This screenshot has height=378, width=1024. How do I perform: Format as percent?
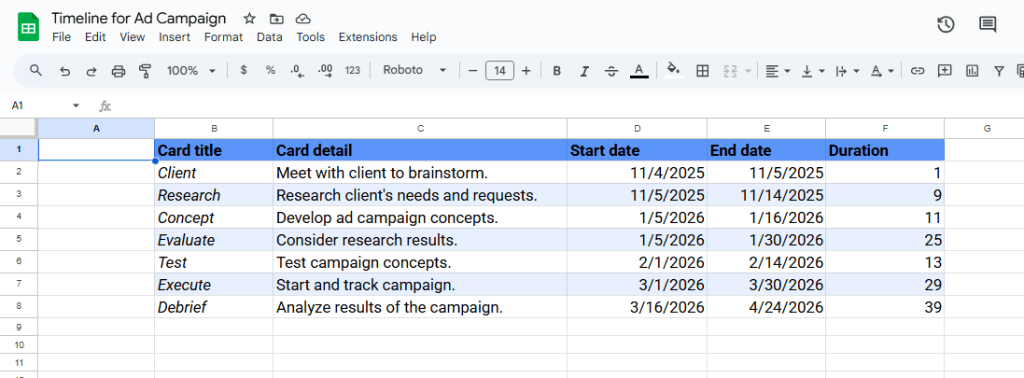(x=270, y=71)
